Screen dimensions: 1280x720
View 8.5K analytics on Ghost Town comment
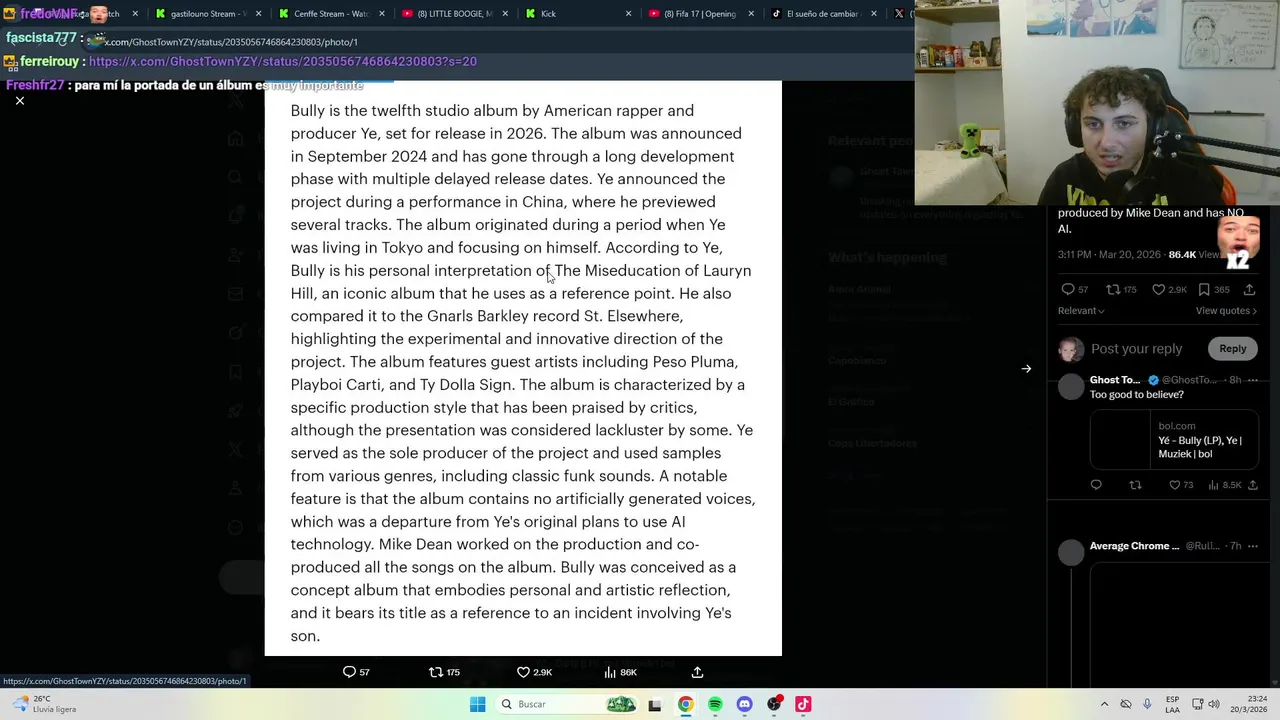1225,485
